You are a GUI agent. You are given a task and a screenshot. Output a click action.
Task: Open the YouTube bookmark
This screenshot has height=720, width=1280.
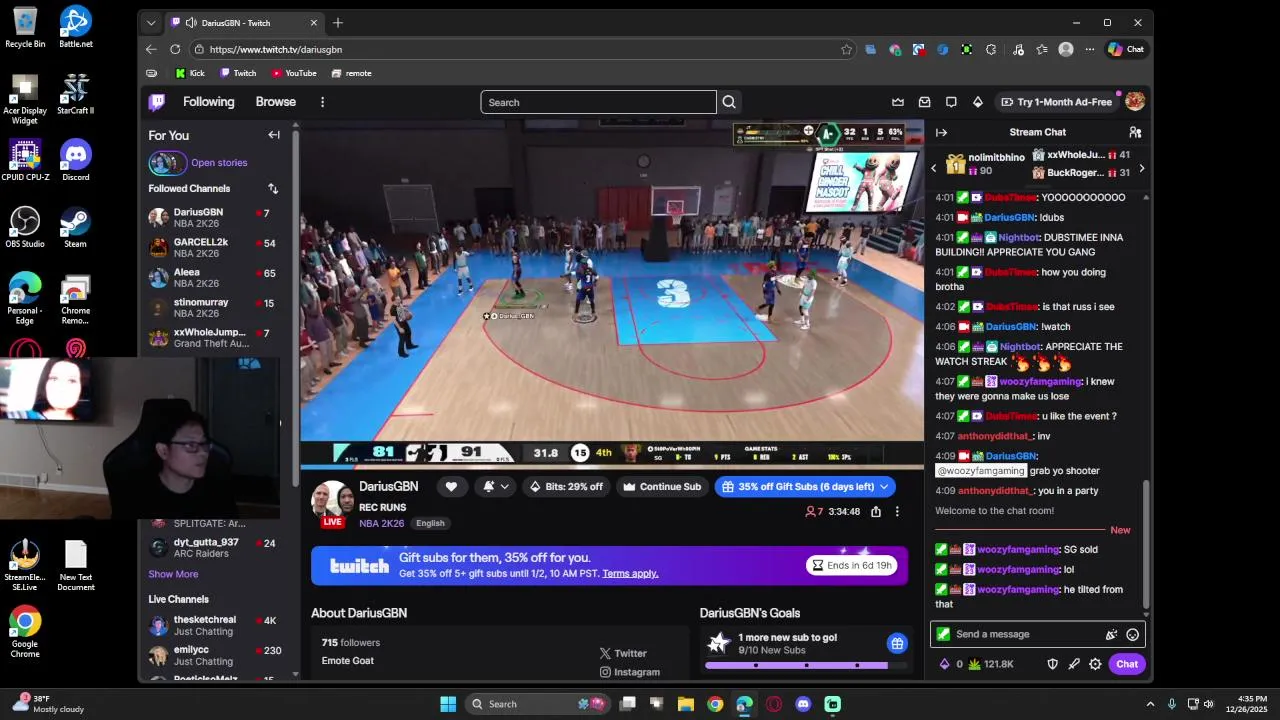click(x=294, y=73)
